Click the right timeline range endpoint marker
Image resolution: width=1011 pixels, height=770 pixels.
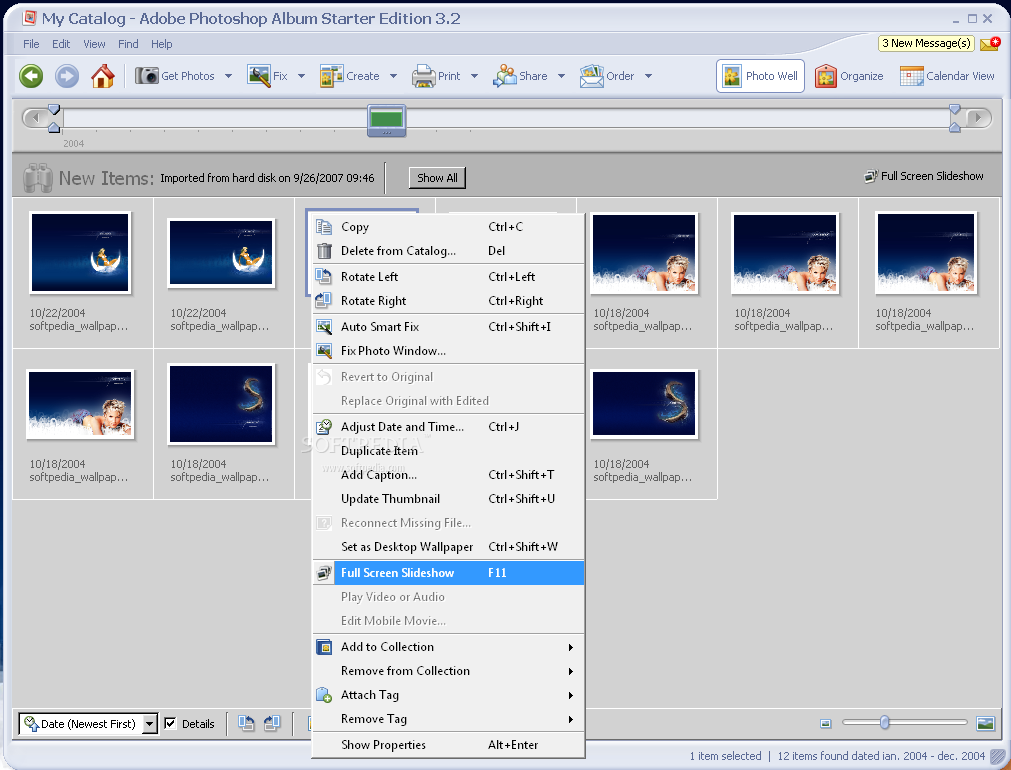(x=955, y=118)
